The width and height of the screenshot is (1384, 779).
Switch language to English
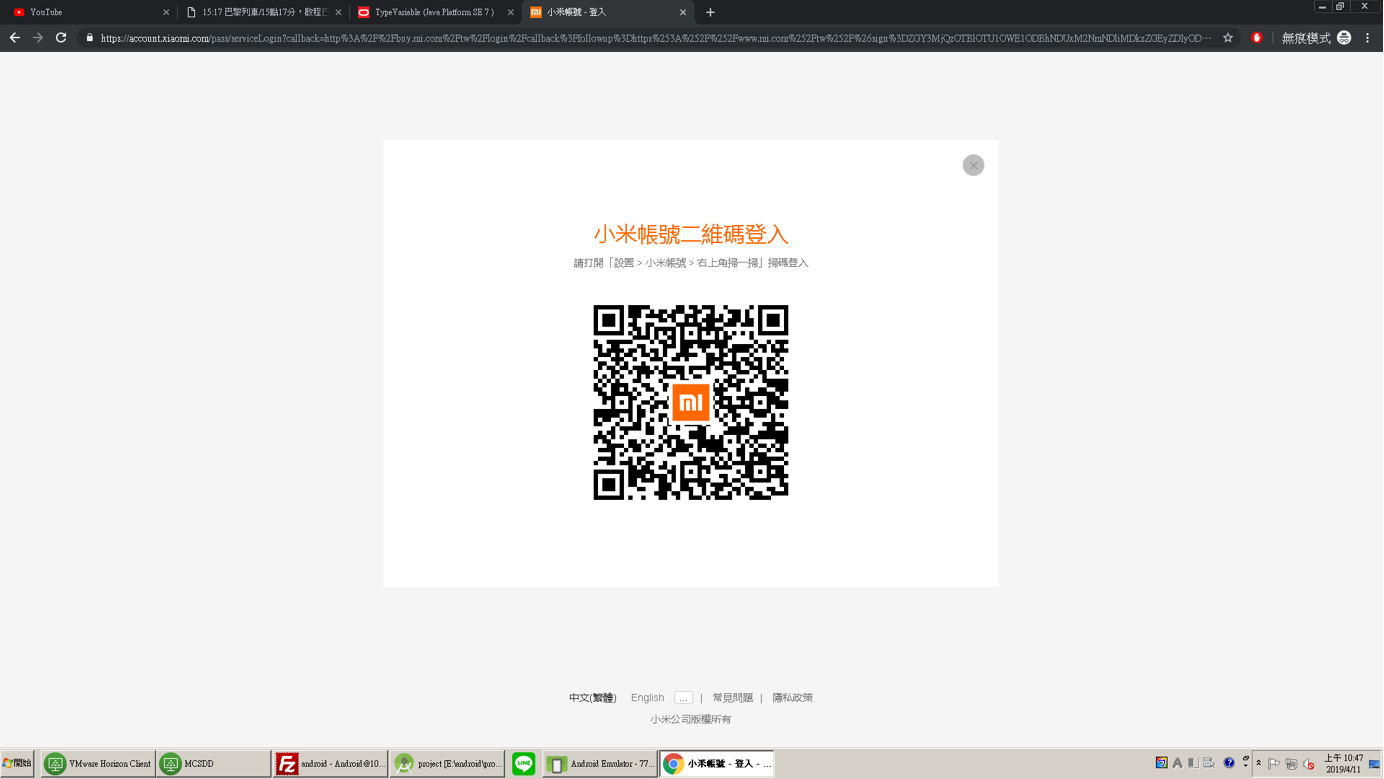click(x=647, y=698)
